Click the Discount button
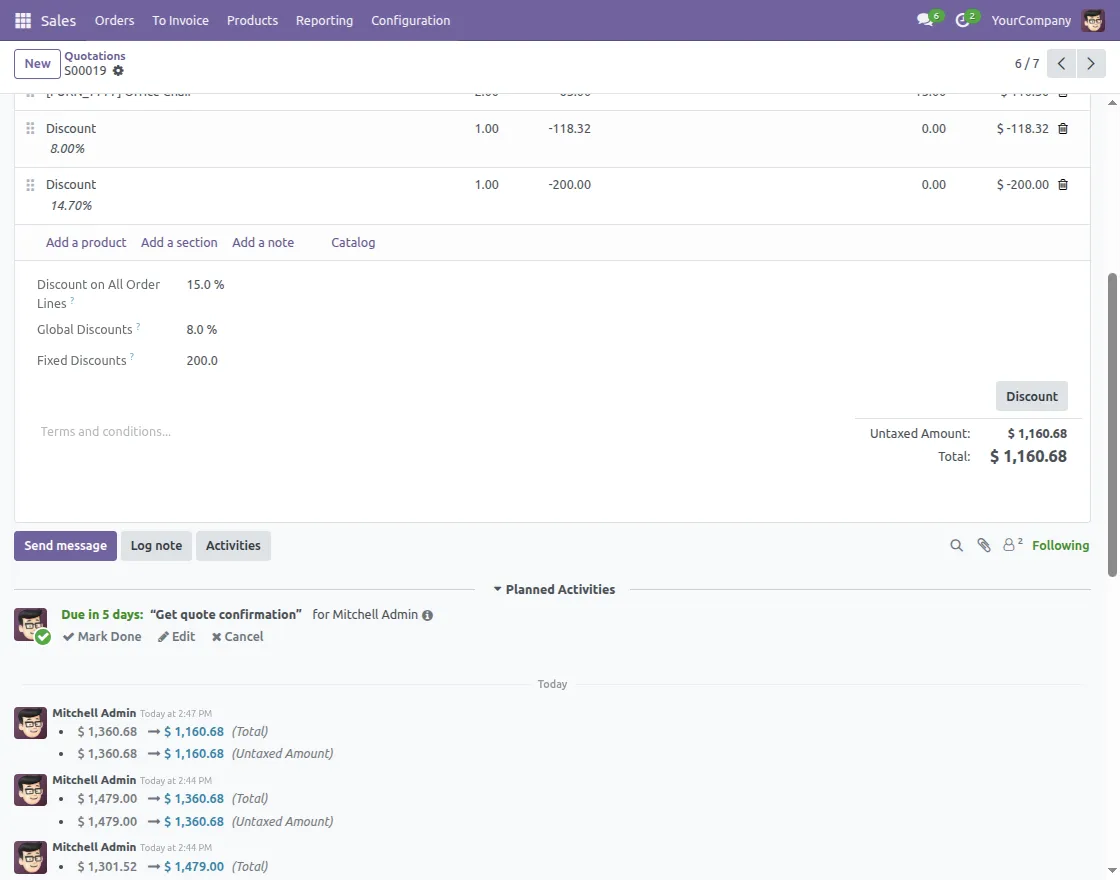This screenshot has height=880, width=1120. [x=1031, y=396]
